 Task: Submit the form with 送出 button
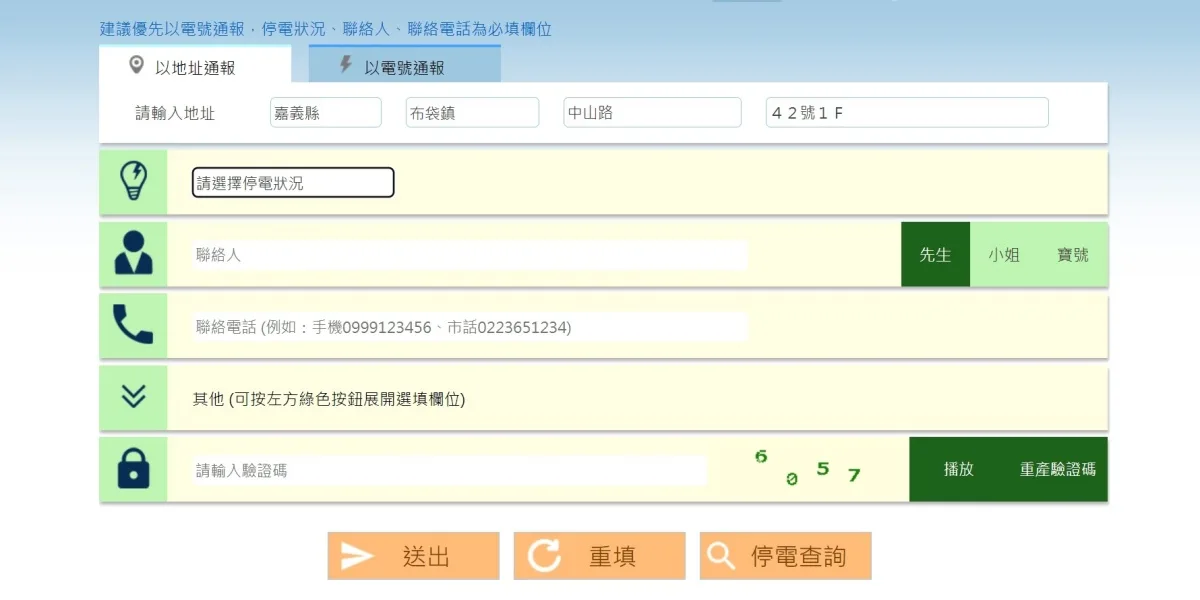click(x=414, y=556)
